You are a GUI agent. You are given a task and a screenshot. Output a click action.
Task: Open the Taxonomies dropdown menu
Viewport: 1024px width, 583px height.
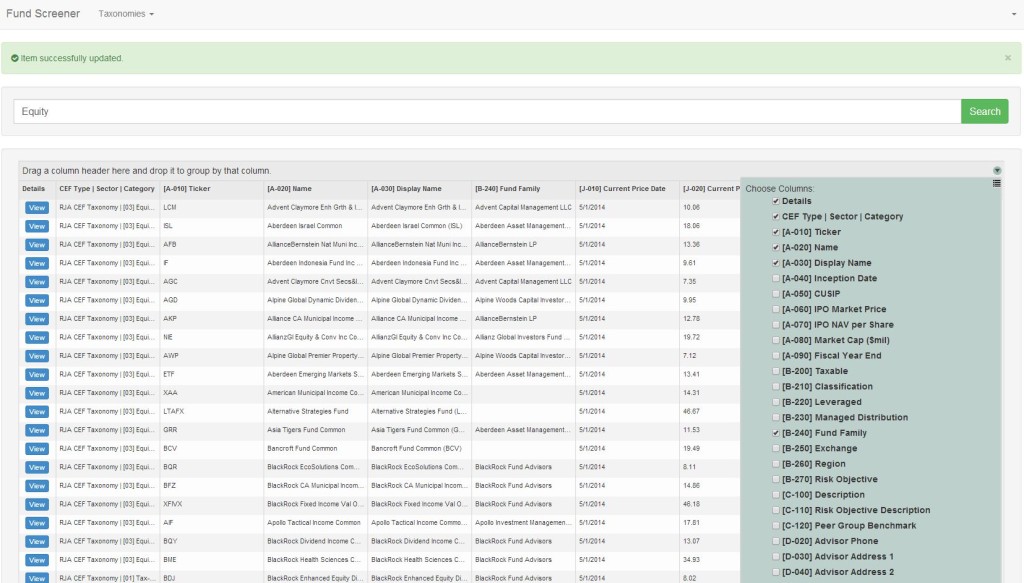pos(126,14)
